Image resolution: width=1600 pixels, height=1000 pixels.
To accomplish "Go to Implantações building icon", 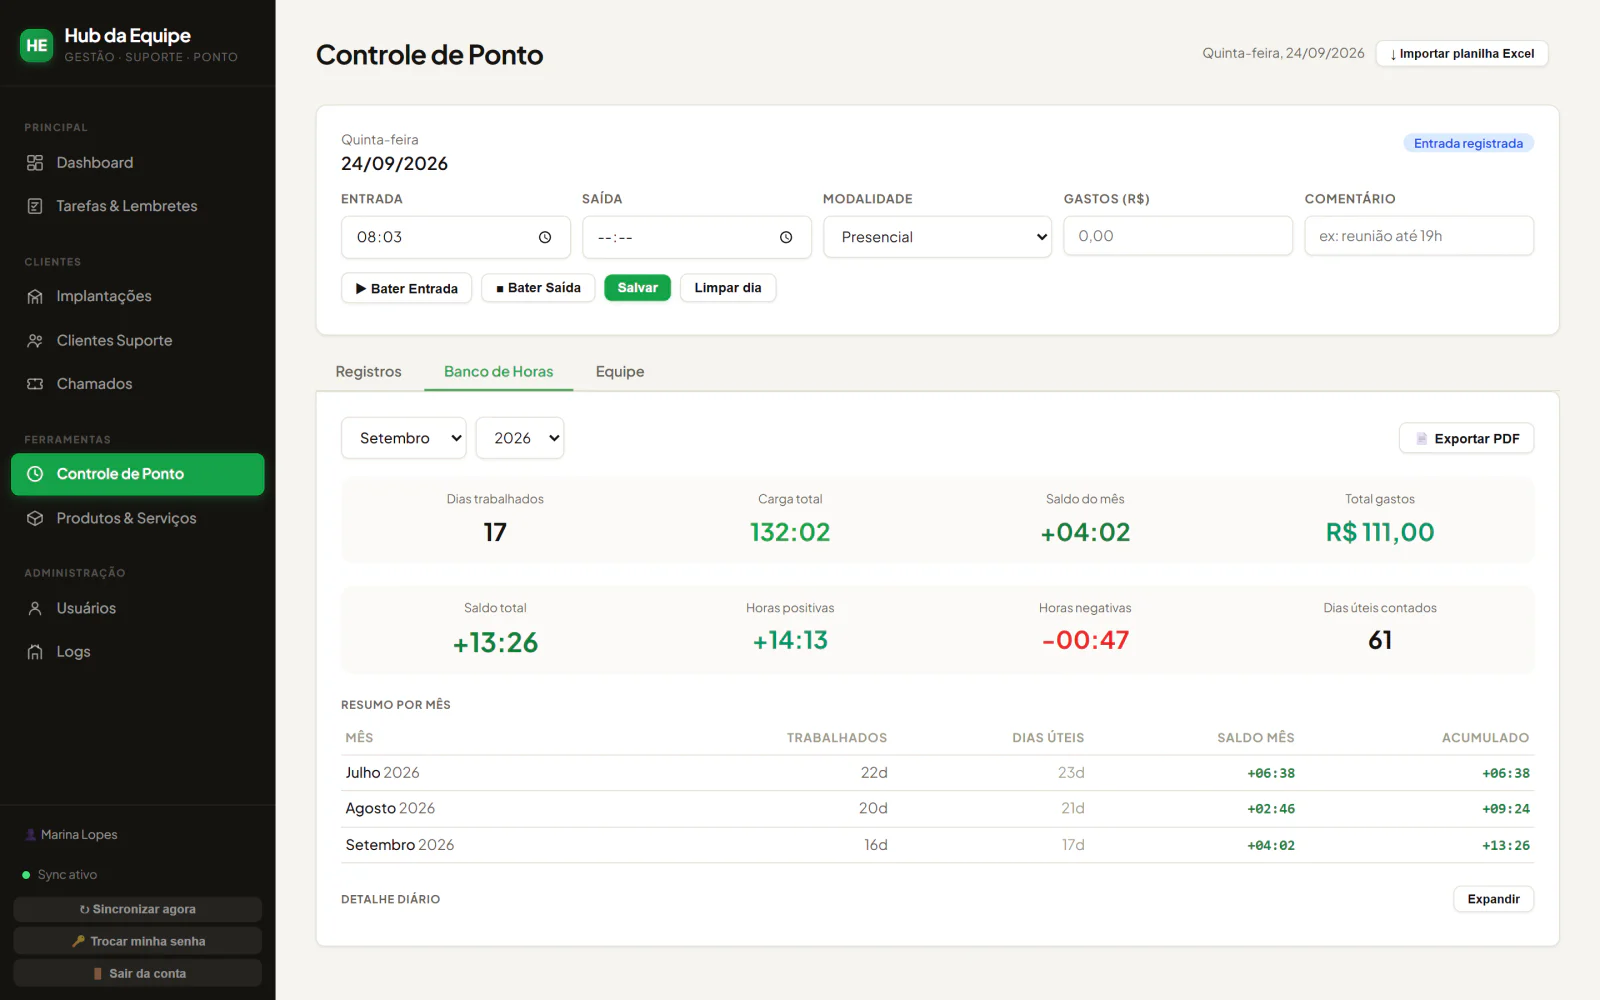I will click(x=35, y=296).
